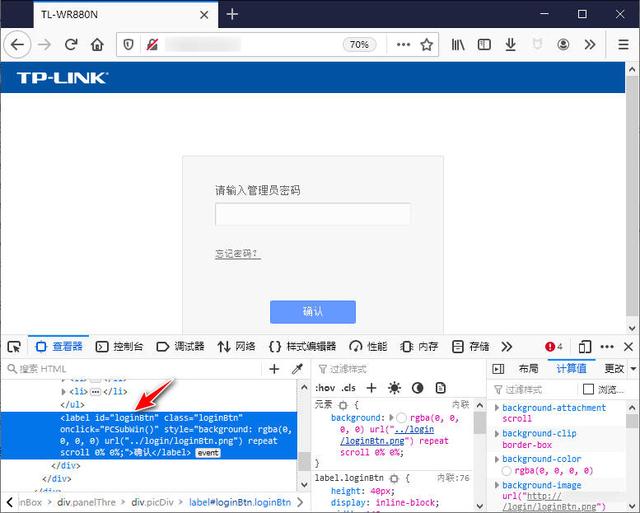Viewport: 640px width, 513px height.
Task: Show more devtools tabs chevron
Action: [x=507, y=347]
